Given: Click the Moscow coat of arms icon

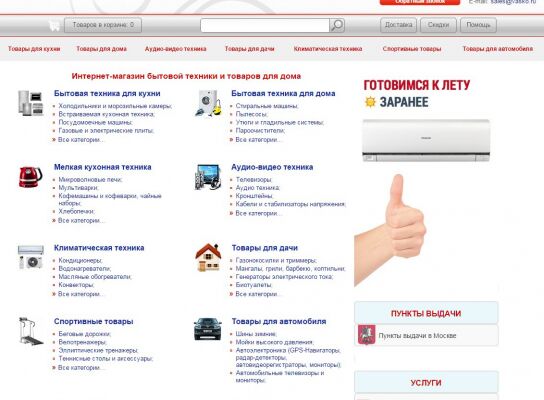Looking at the screenshot, I should click(x=366, y=335).
